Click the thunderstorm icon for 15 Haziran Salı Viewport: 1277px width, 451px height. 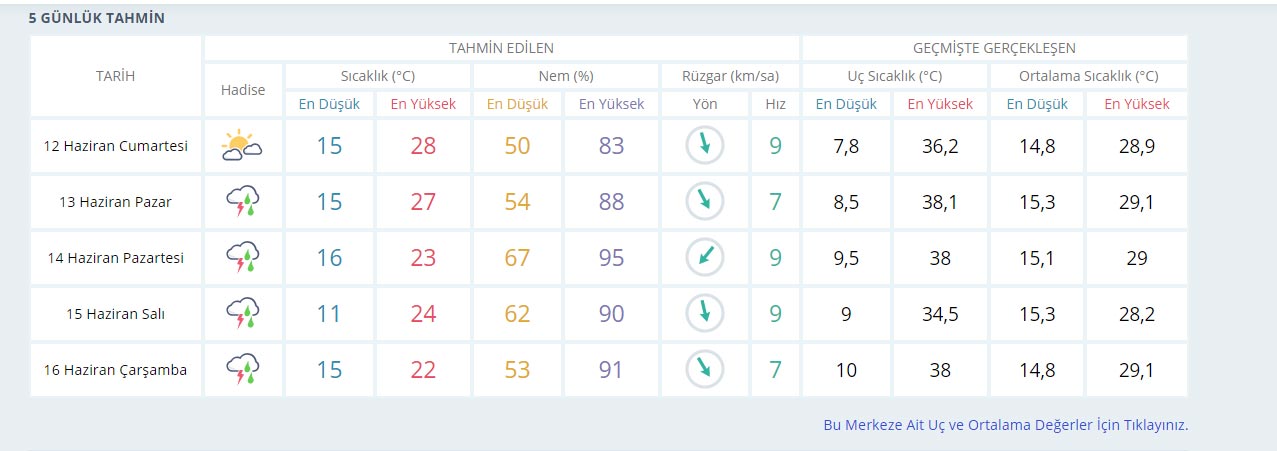(242, 314)
